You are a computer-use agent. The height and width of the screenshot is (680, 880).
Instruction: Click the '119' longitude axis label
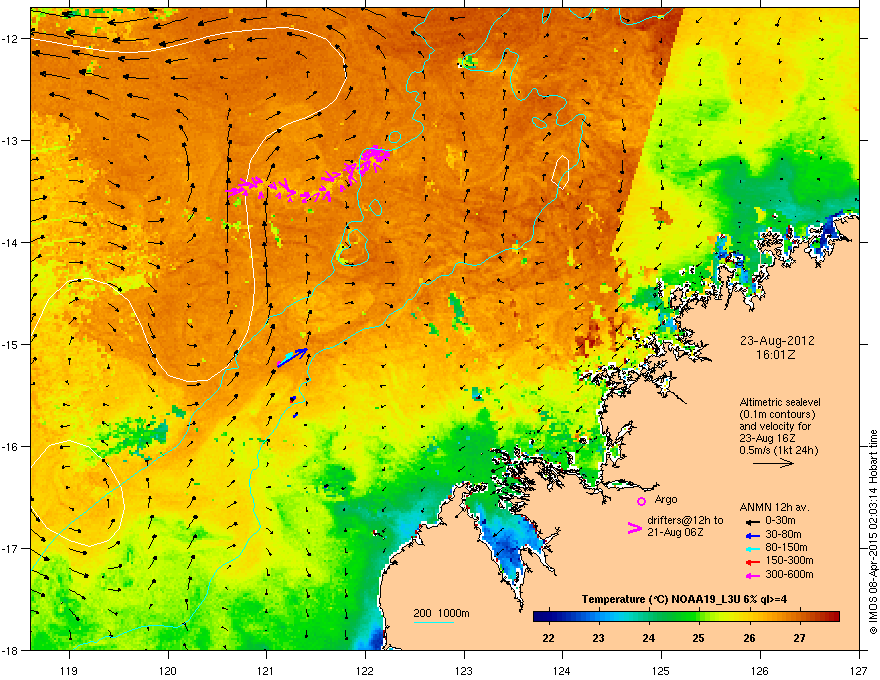(x=69, y=670)
